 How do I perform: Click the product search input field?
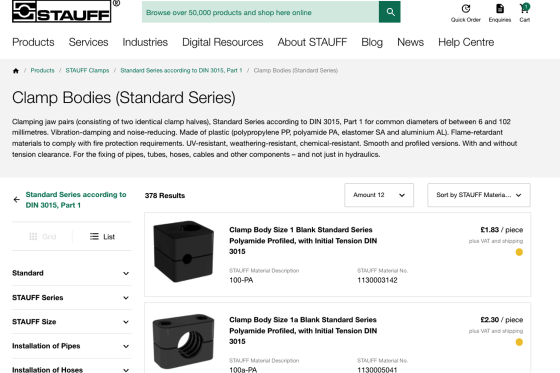[260, 12]
